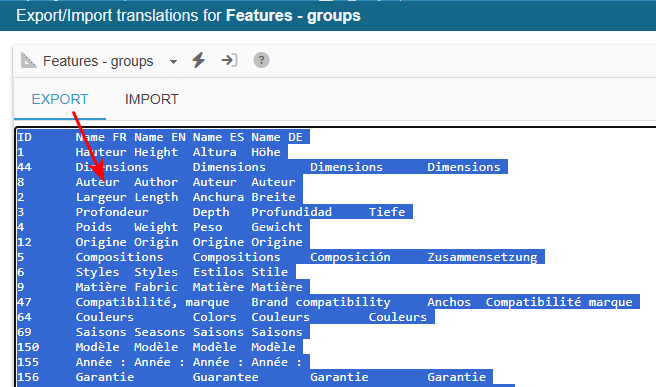
Task: Click 'Depth' in row 3
Action: (x=211, y=213)
